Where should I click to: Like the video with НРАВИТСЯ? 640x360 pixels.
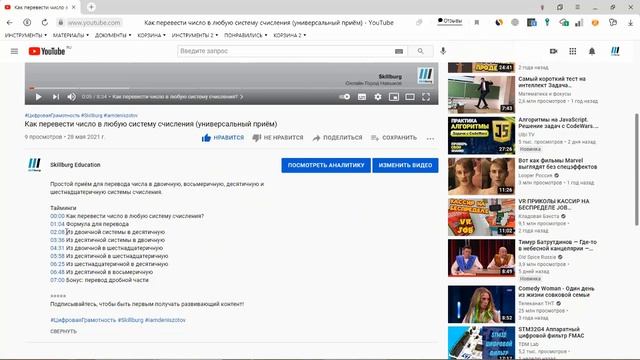[x=223, y=138]
